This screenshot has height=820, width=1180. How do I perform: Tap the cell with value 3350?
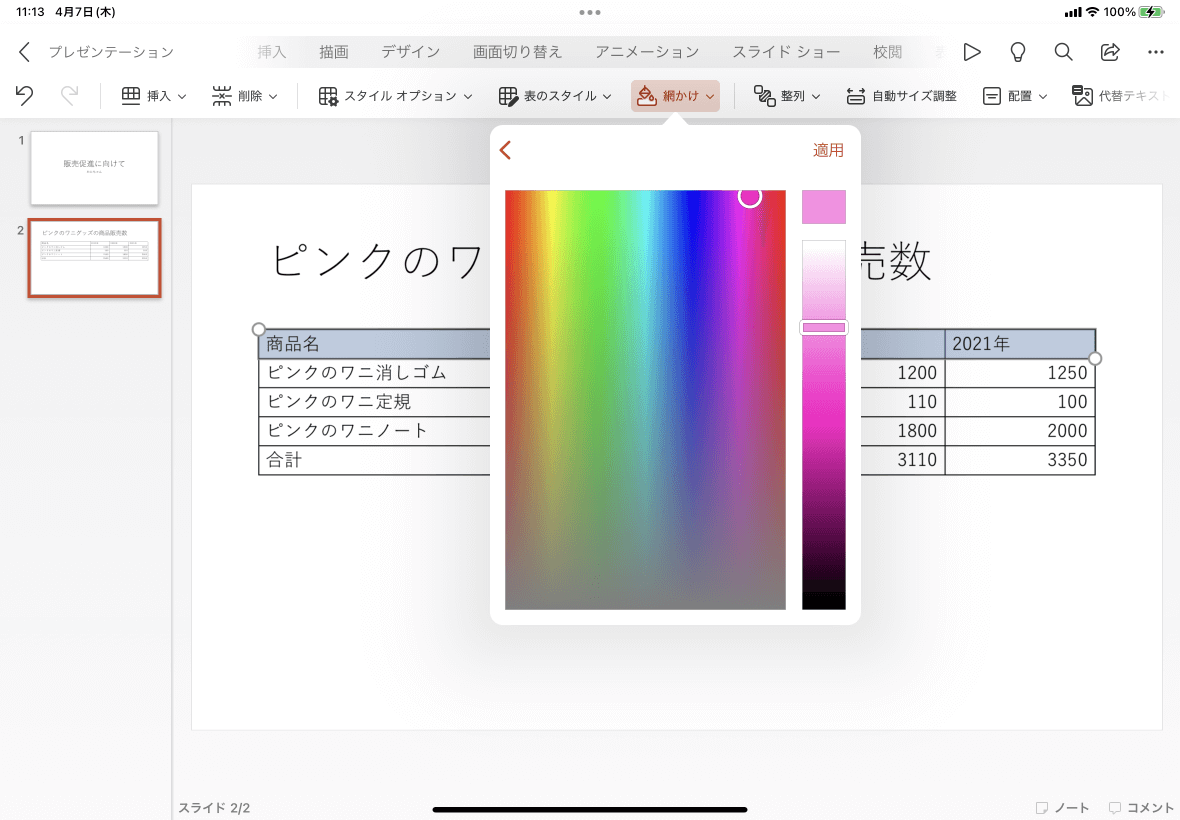[x=1020, y=460]
